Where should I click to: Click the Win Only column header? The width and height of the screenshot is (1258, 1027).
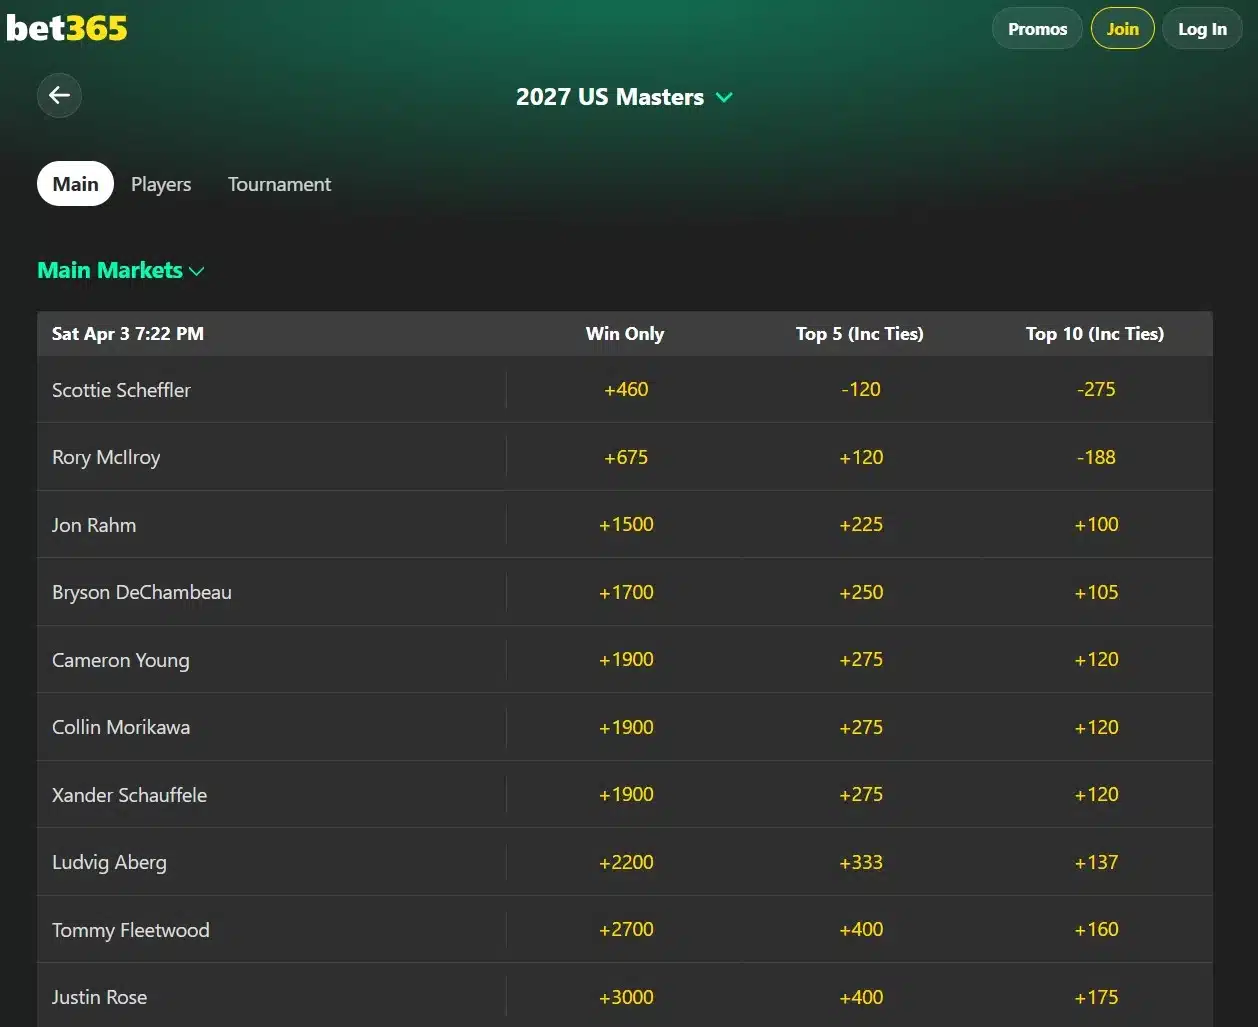coord(625,334)
